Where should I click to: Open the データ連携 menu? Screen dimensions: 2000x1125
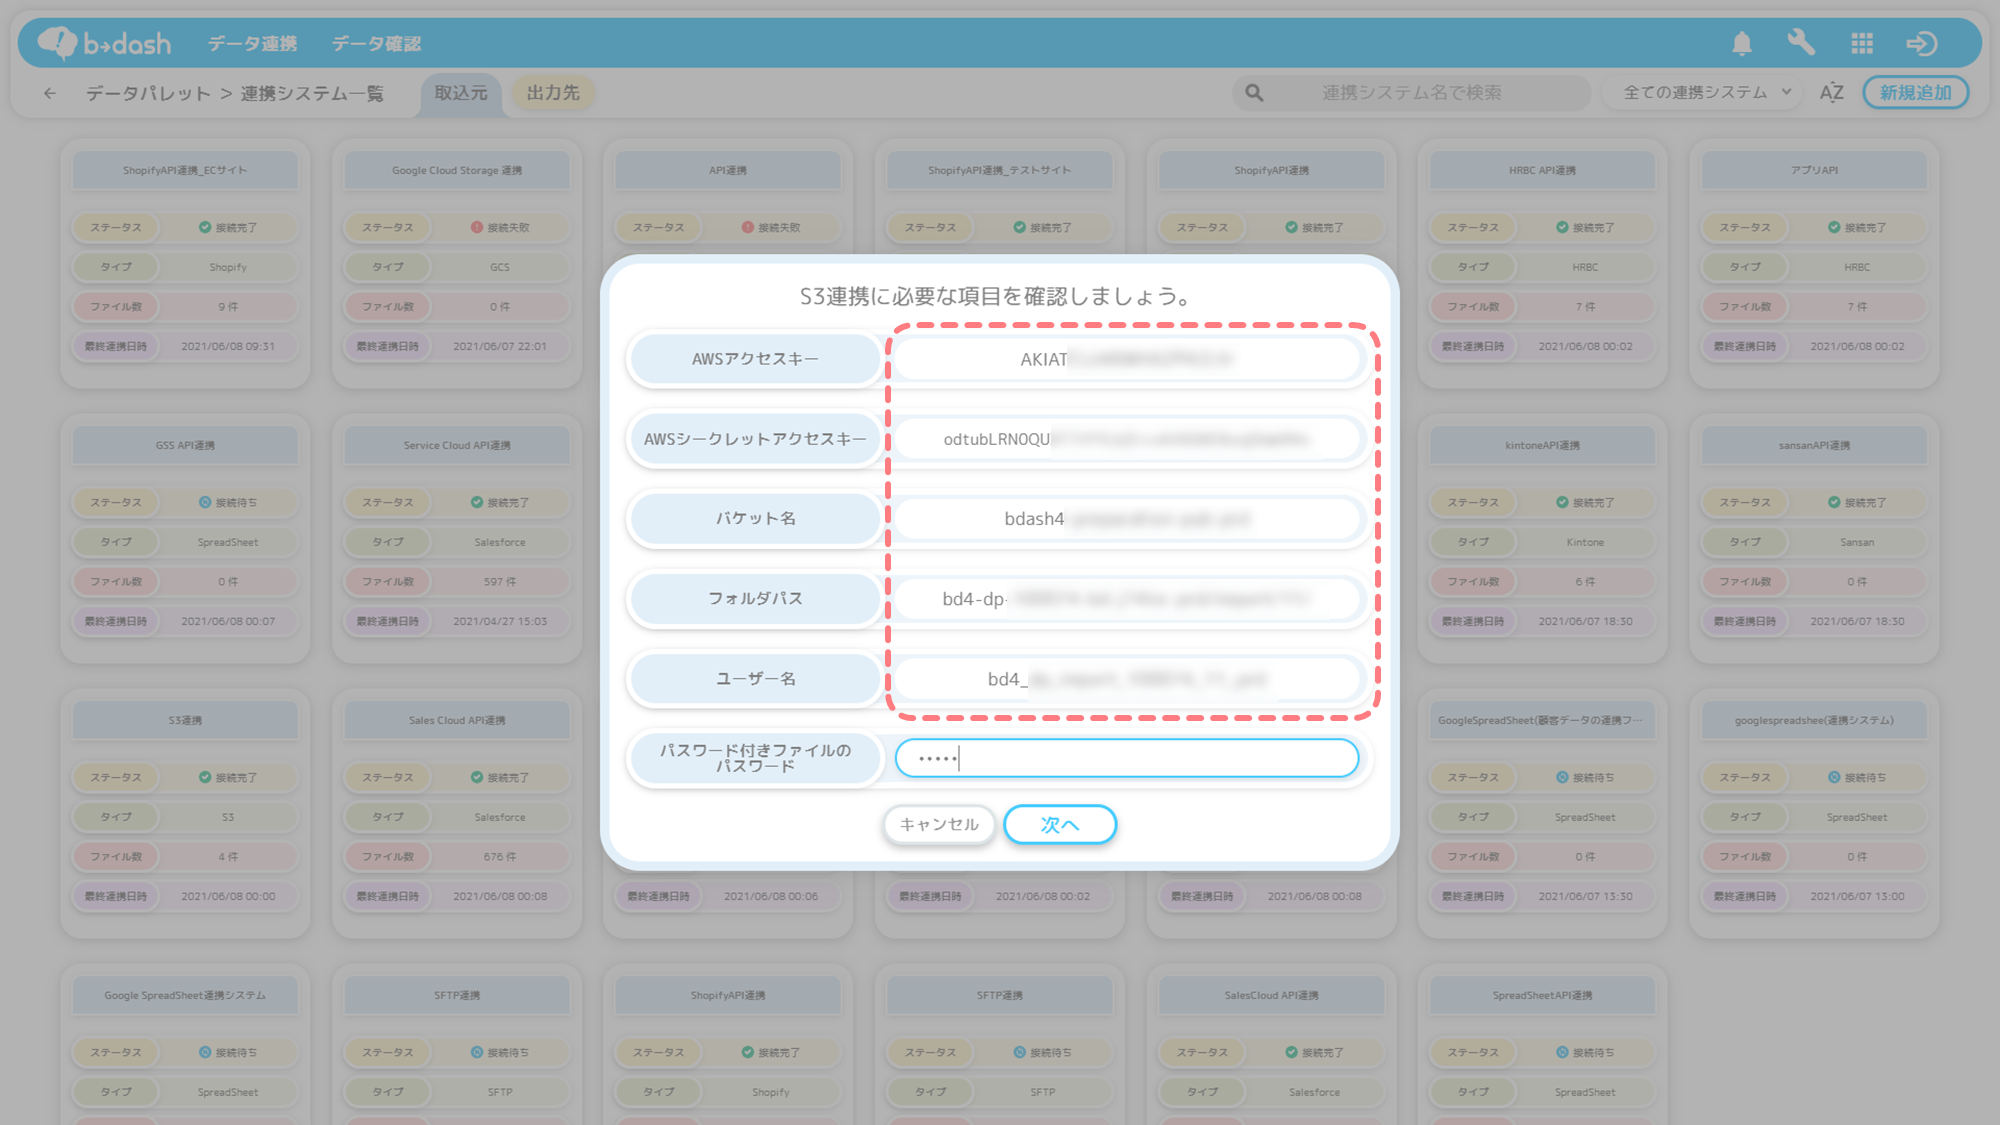coord(252,44)
